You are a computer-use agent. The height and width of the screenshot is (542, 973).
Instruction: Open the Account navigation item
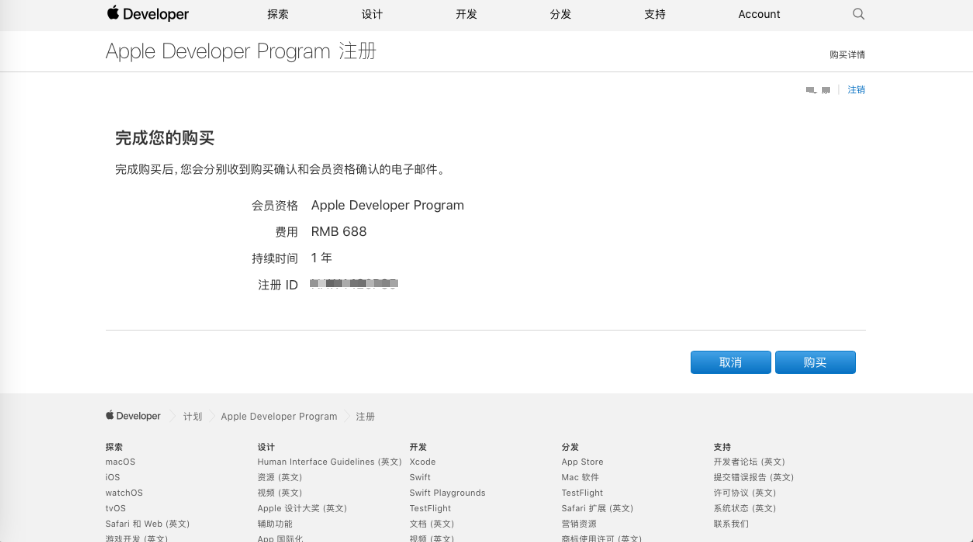pyautogui.click(x=759, y=14)
